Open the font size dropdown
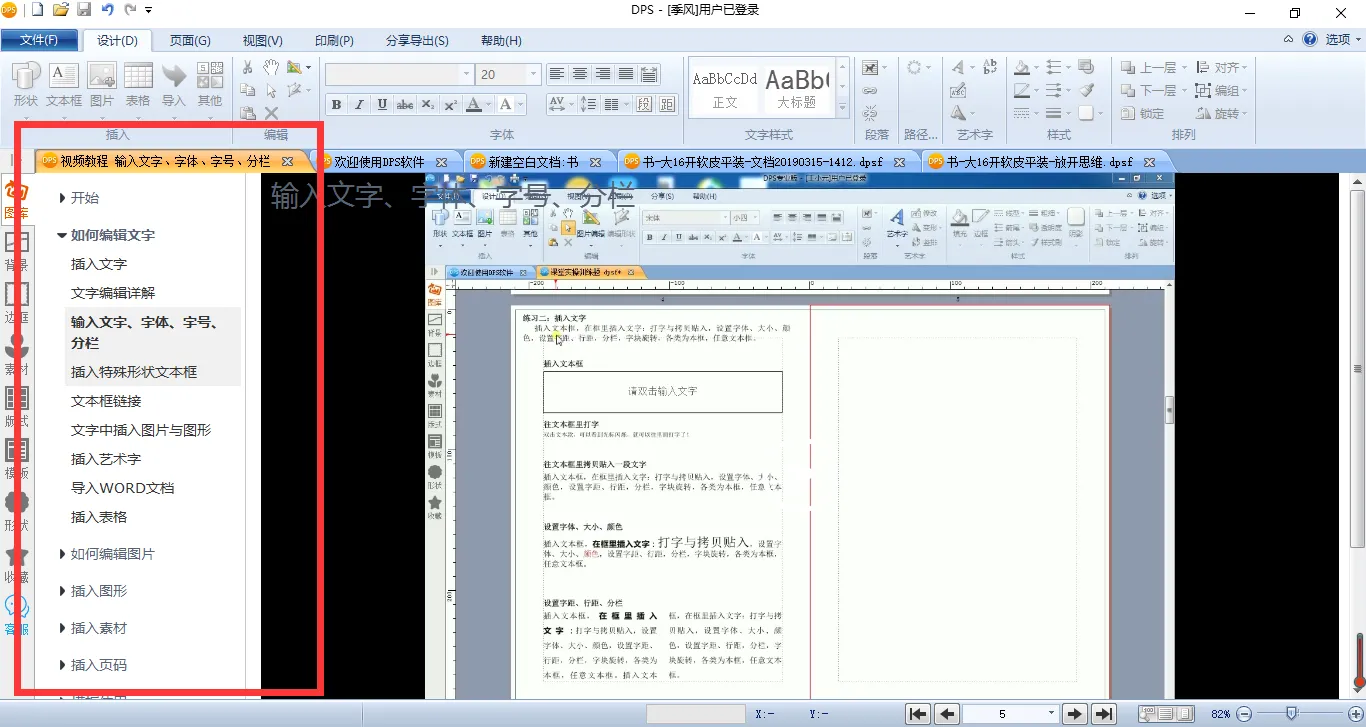Image resolution: width=1366 pixels, height=727 pixels. click(533, 74)
